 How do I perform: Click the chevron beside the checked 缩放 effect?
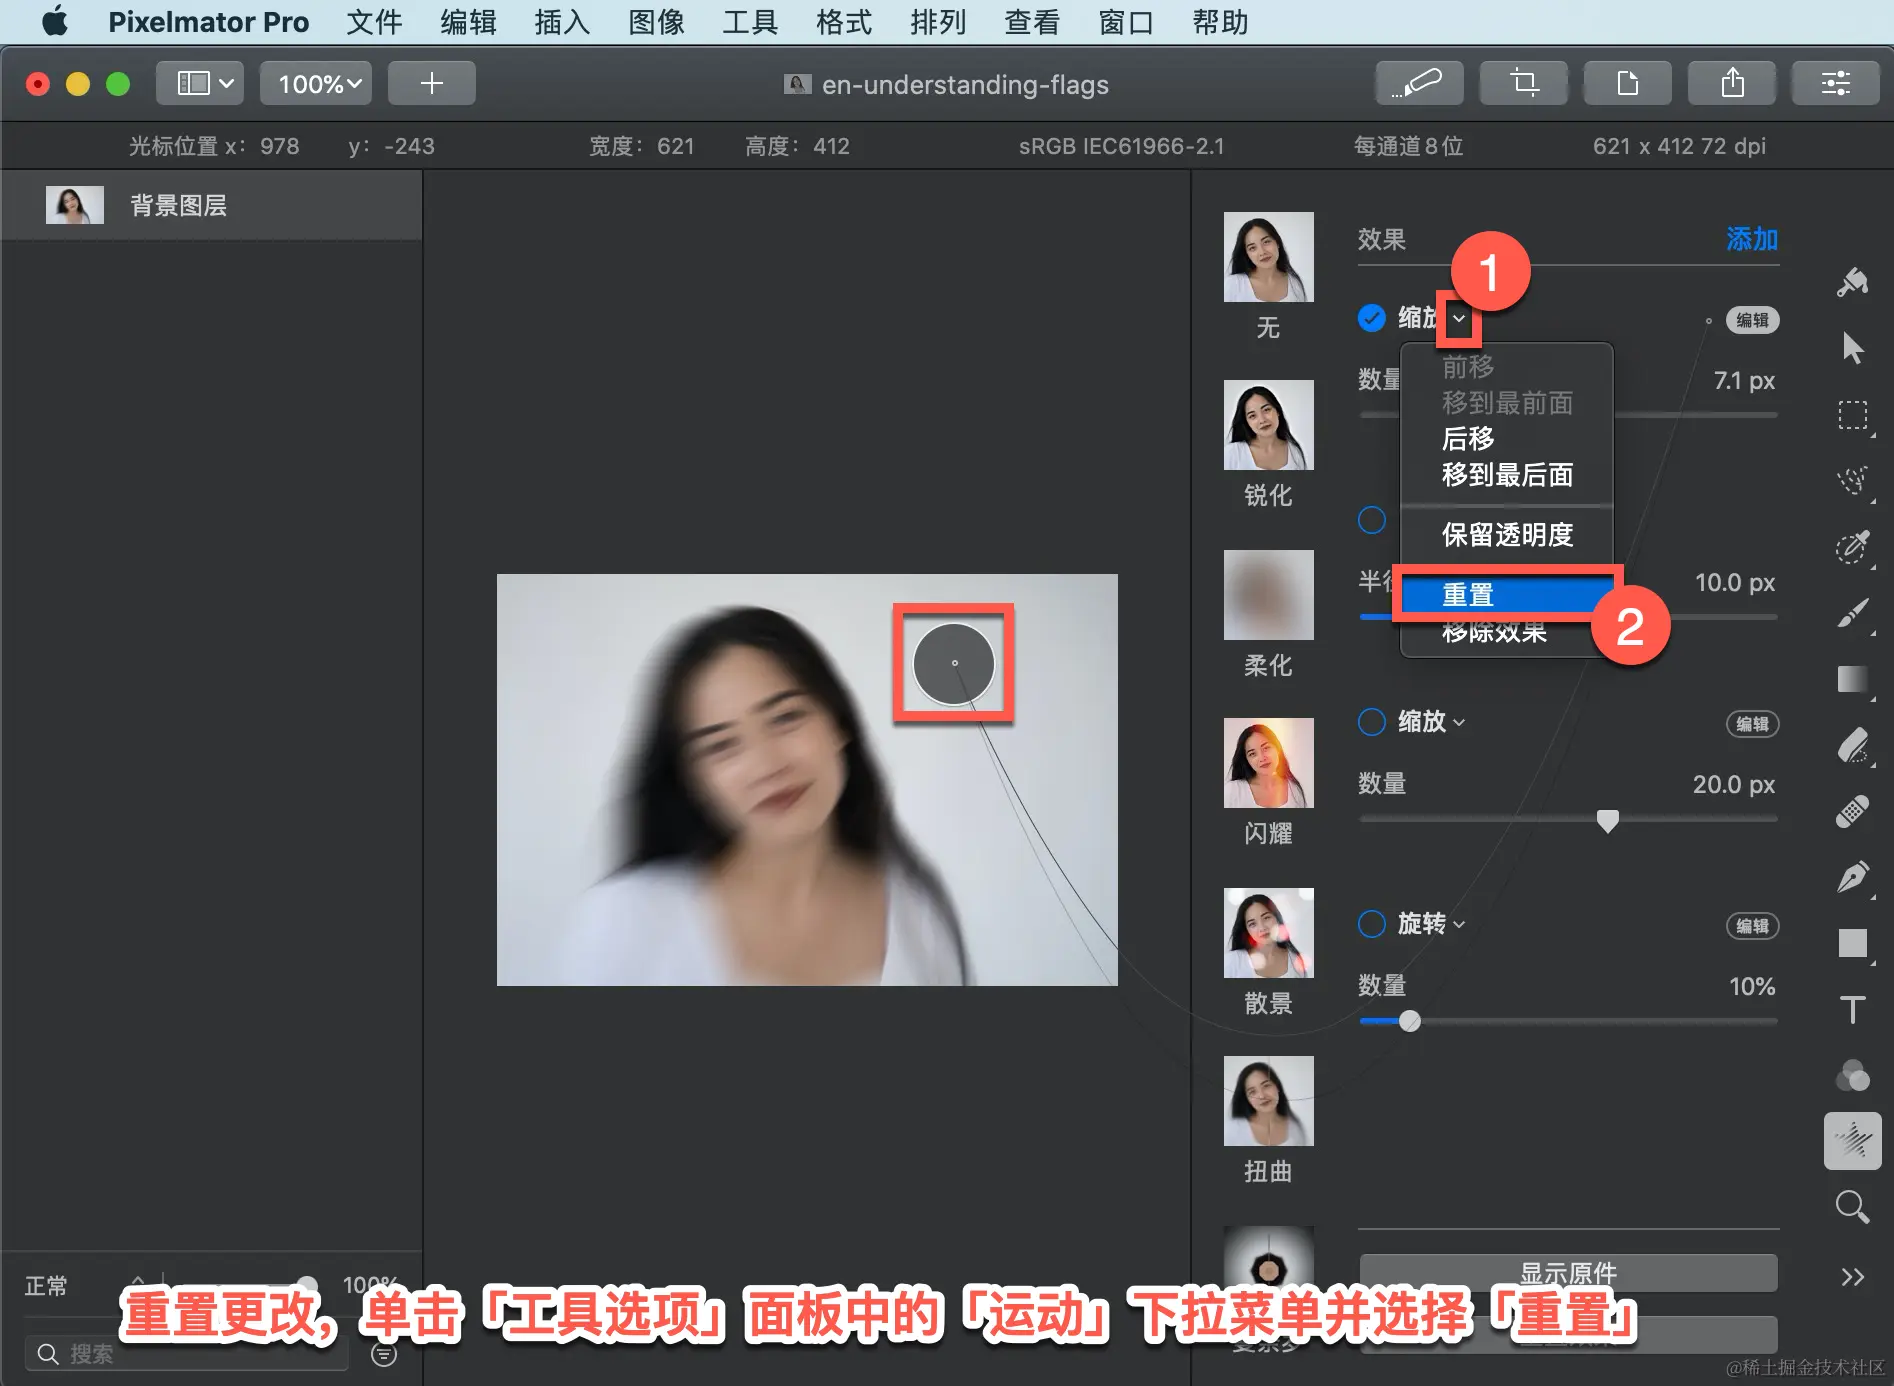pos(1459,319)
